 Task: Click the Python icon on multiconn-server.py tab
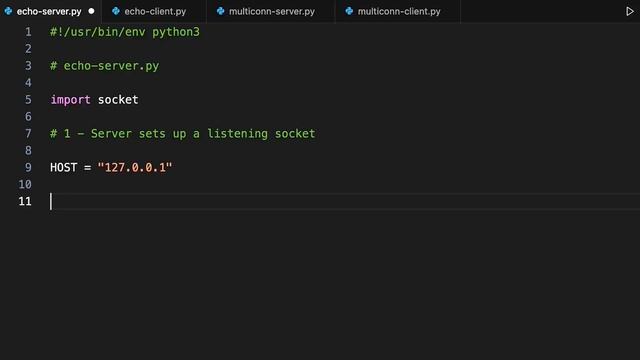[220, 11]
